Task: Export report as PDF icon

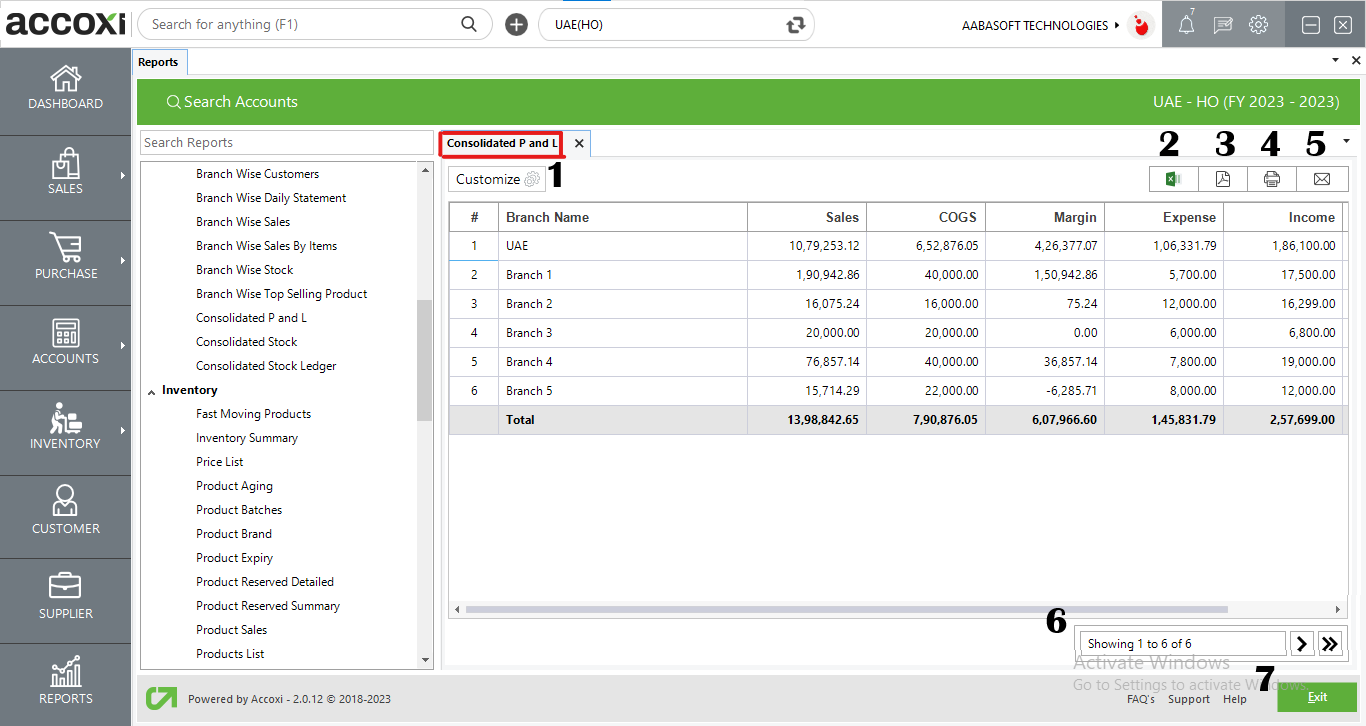Action: 1223,179
